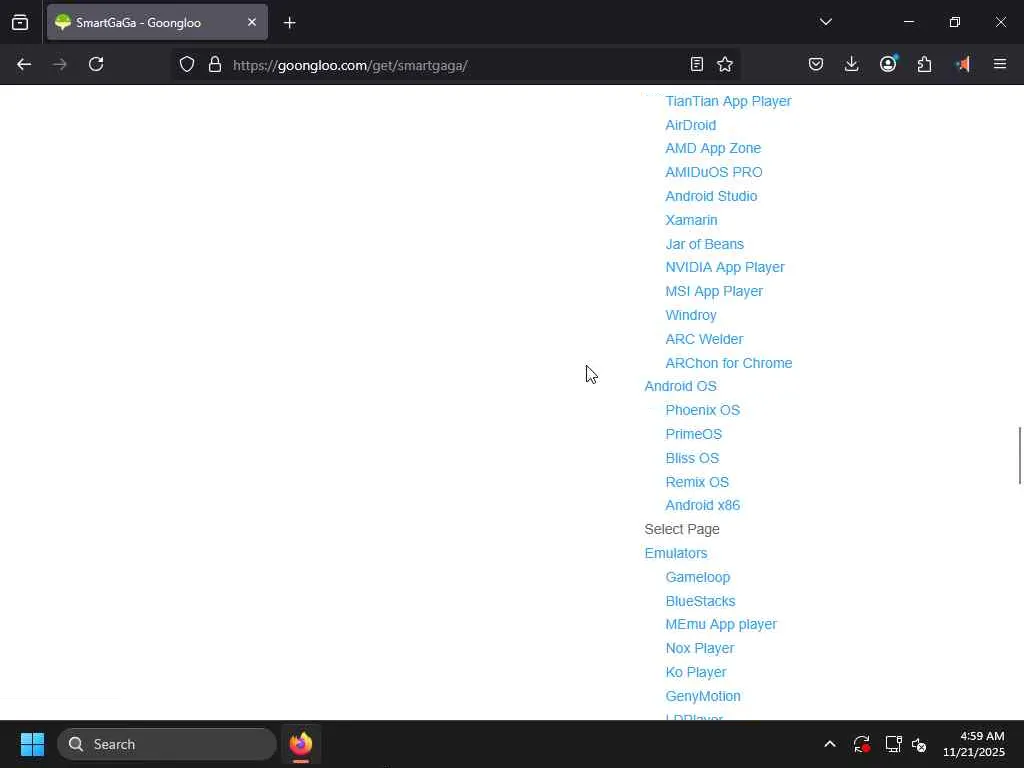Go forward one page
Viewport: 1024px width, 768px height.
(60, 64)
